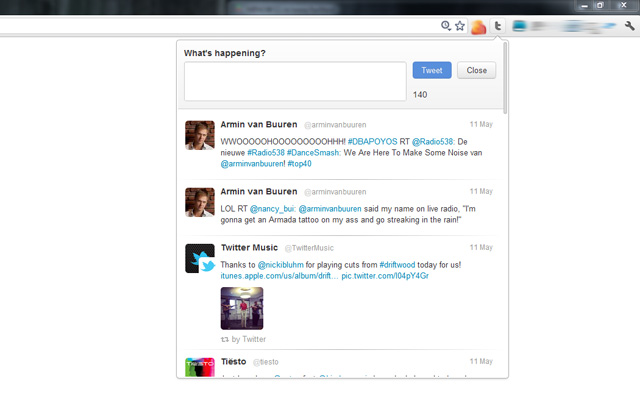Click the 140 character counter
Screen dimensions: 640x400
click(x=420, y=95)
